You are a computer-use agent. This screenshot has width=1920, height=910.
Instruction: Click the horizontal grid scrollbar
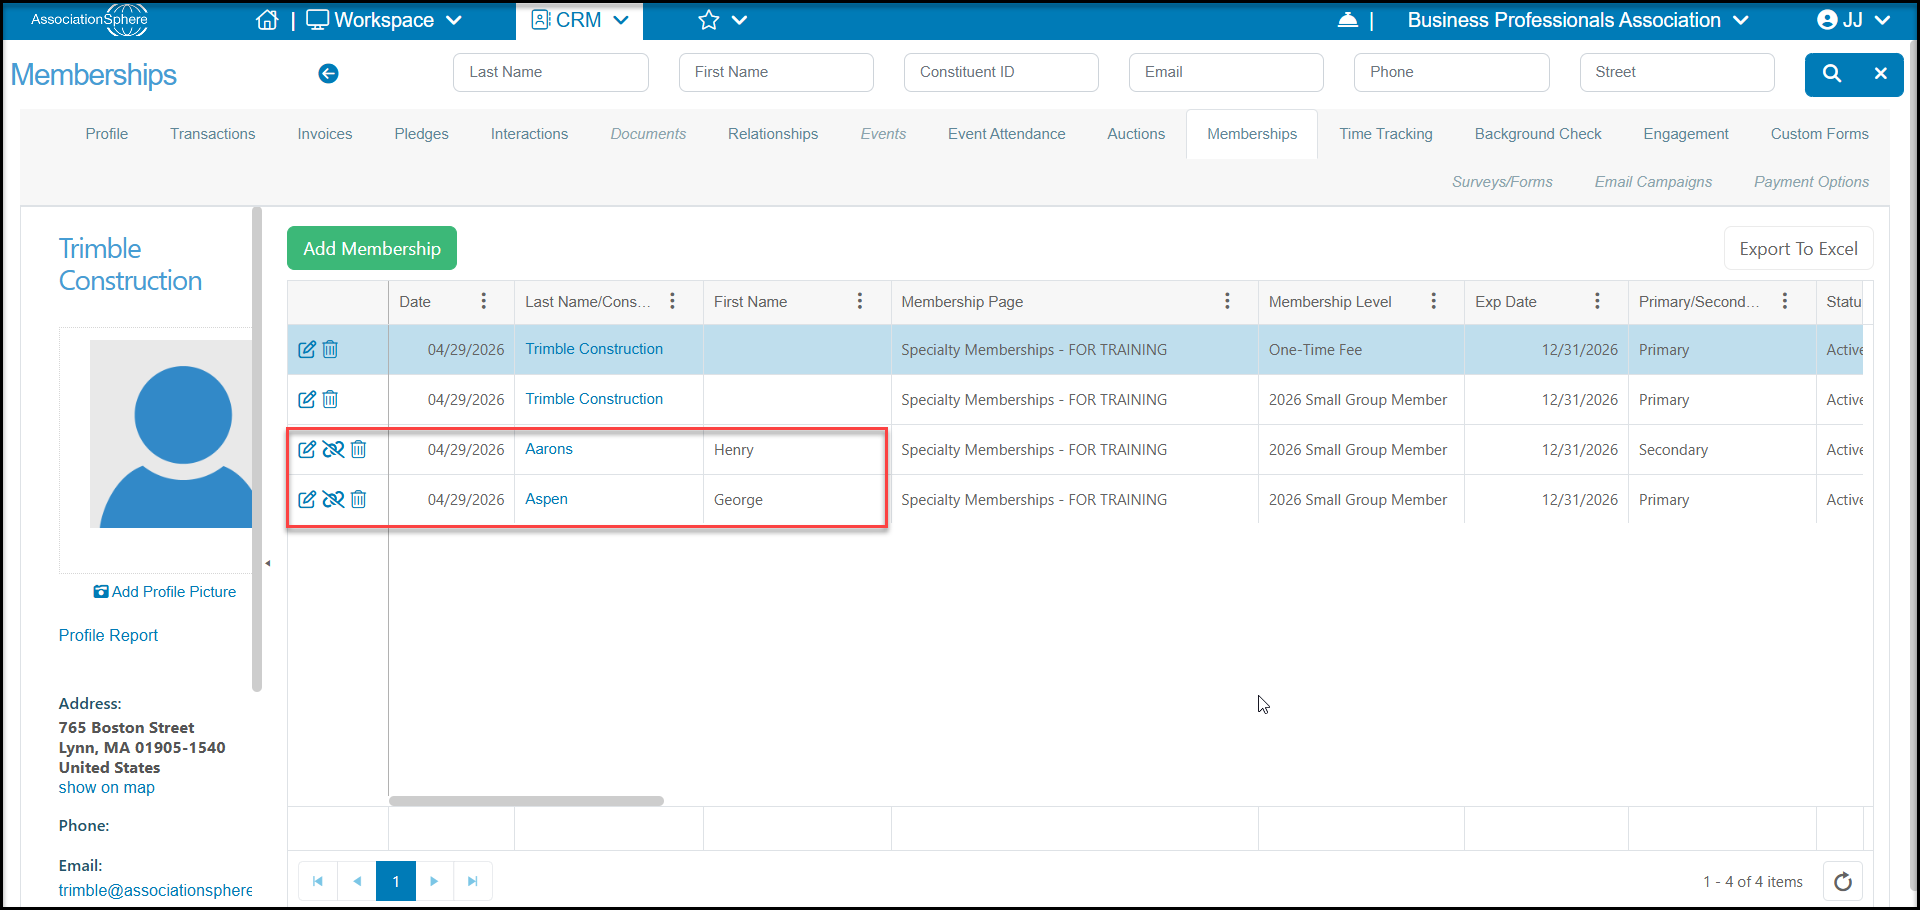pos(526,800)
